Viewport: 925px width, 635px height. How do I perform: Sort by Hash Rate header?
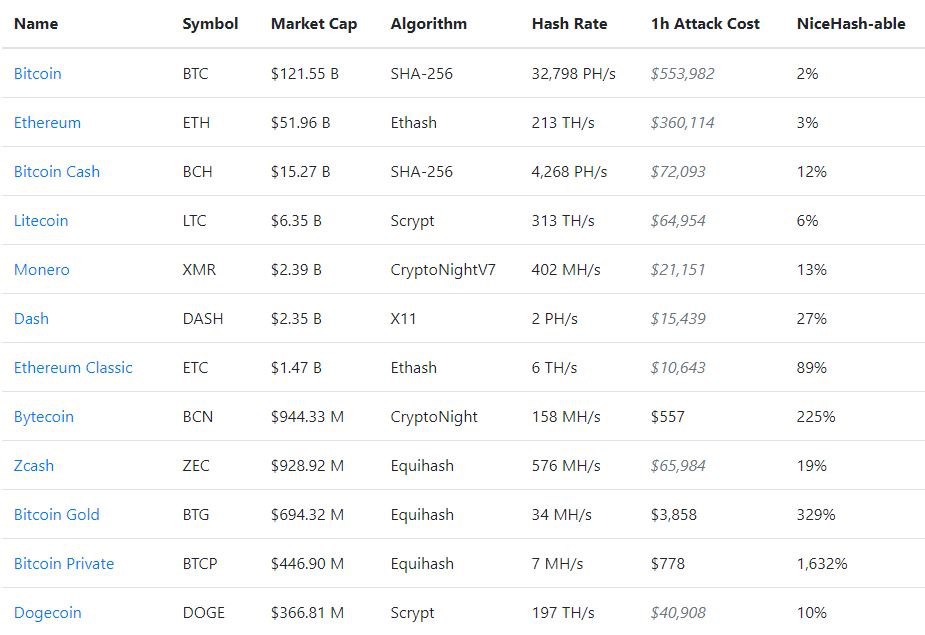point(569,24)
